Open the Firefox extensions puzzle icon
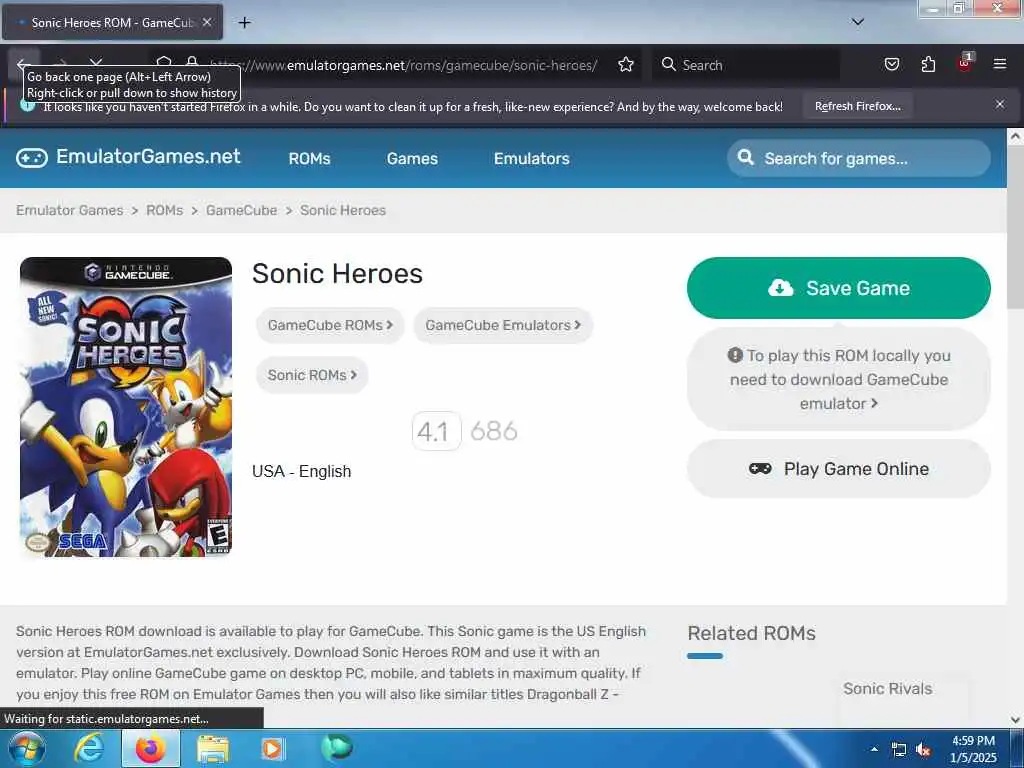The height and width of the screenshot is (768, 1024). [x=928, y=64]
